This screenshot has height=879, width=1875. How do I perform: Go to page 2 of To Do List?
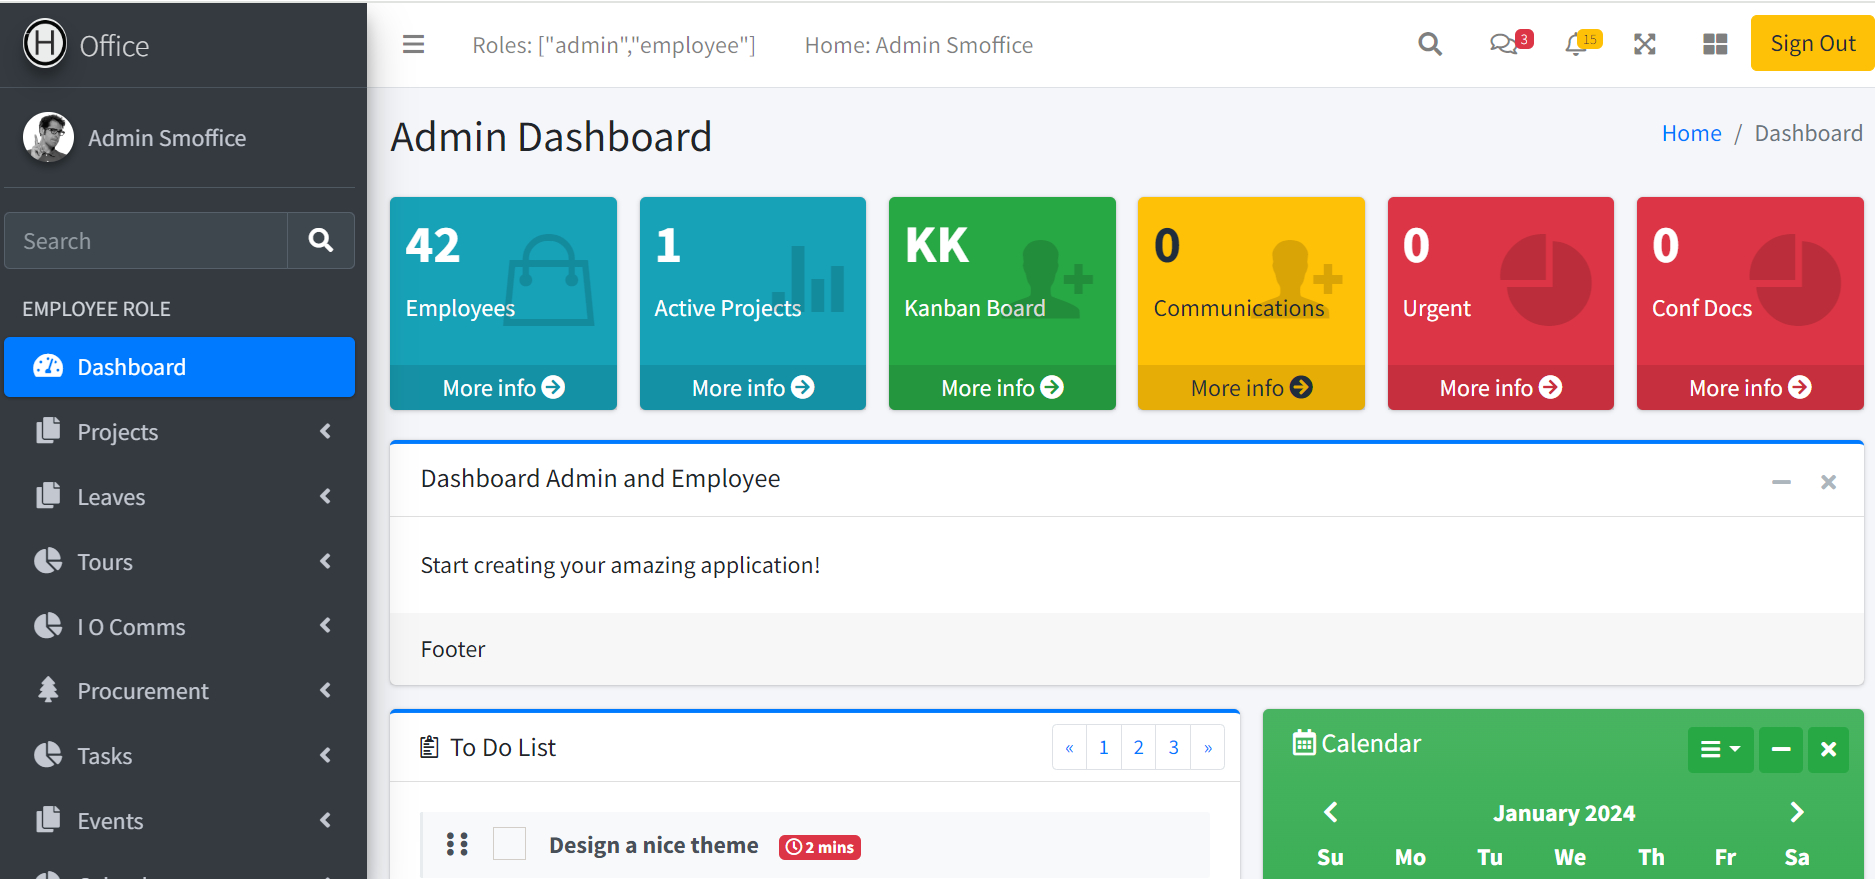click(1138, 747)
